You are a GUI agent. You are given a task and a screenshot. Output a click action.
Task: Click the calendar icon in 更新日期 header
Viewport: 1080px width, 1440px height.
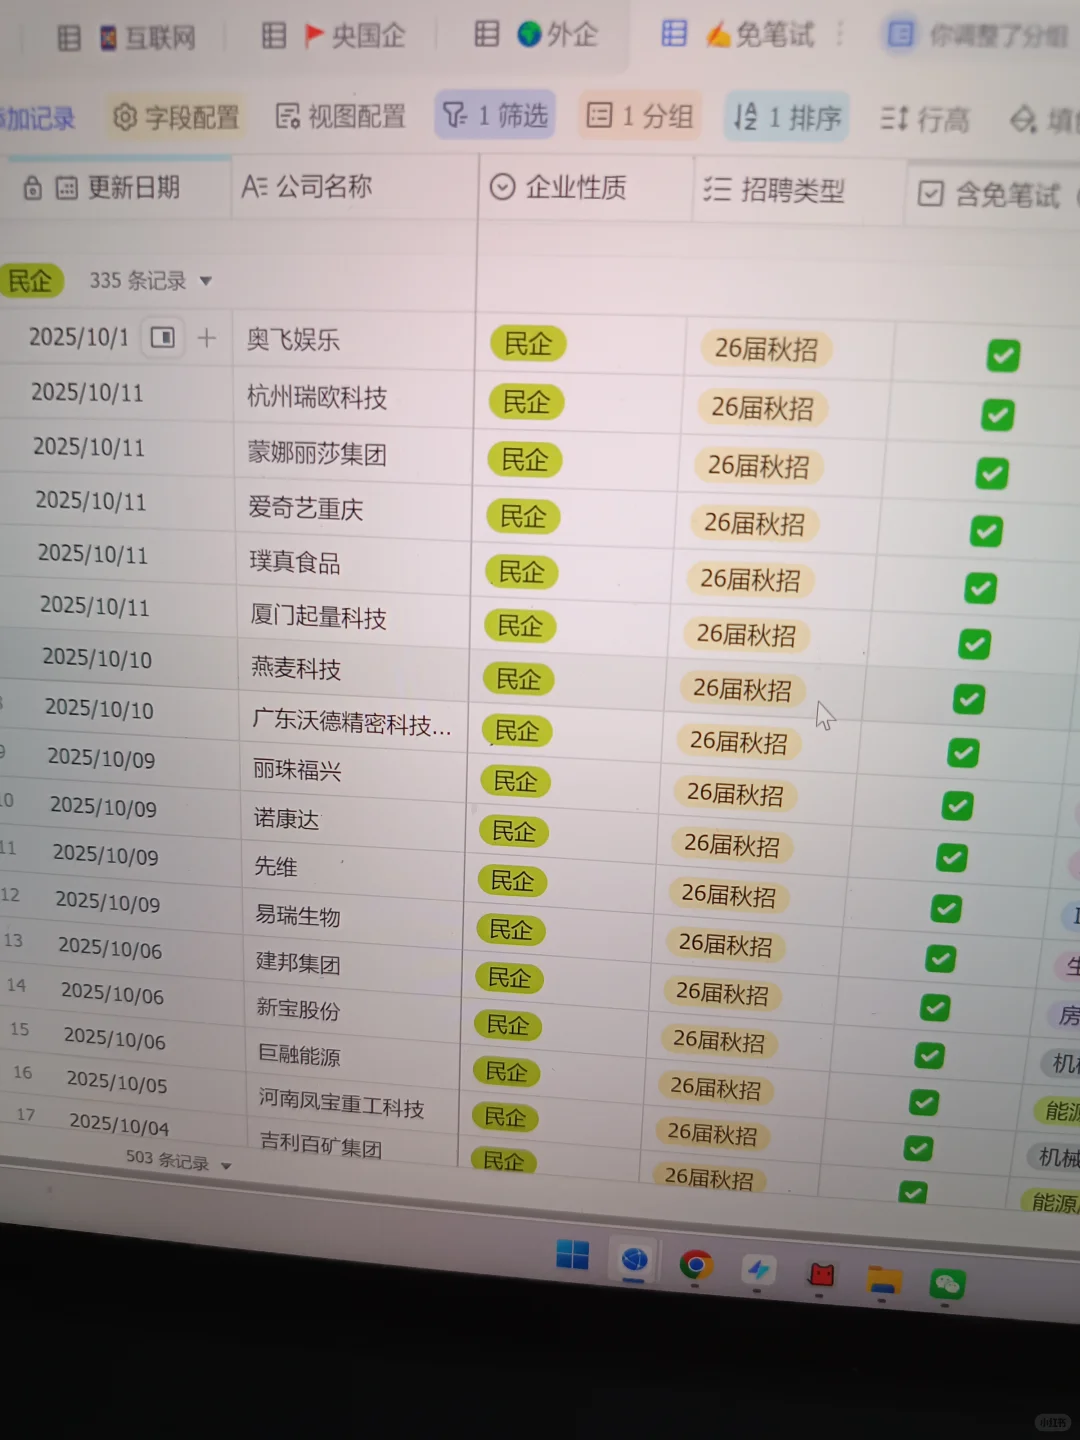(66, 187)
